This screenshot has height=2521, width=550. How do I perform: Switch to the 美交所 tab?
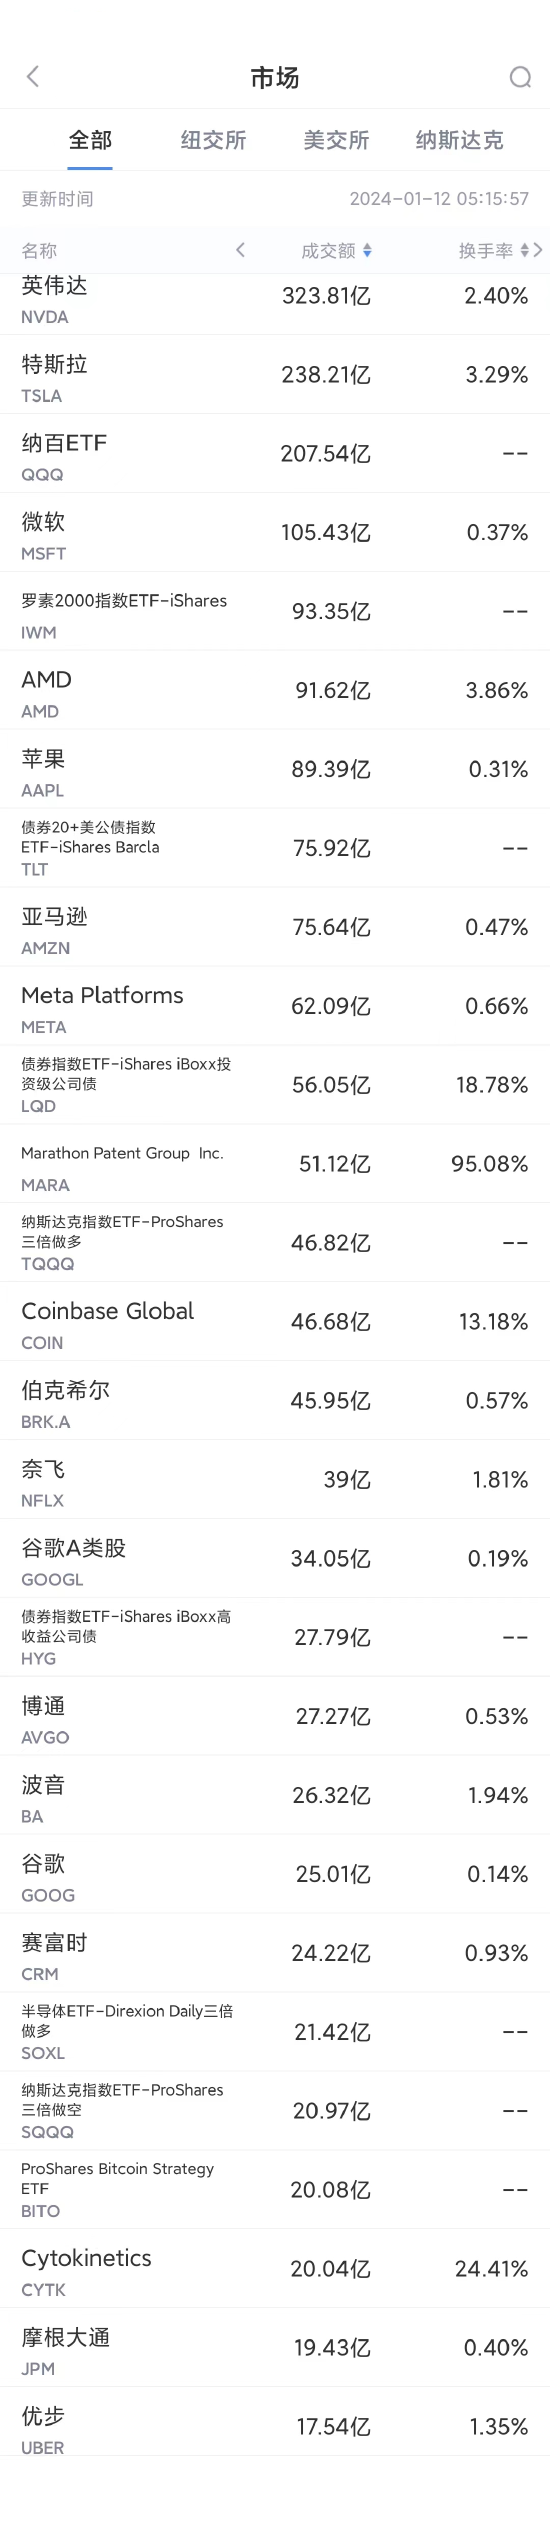[x=336, y=140]
